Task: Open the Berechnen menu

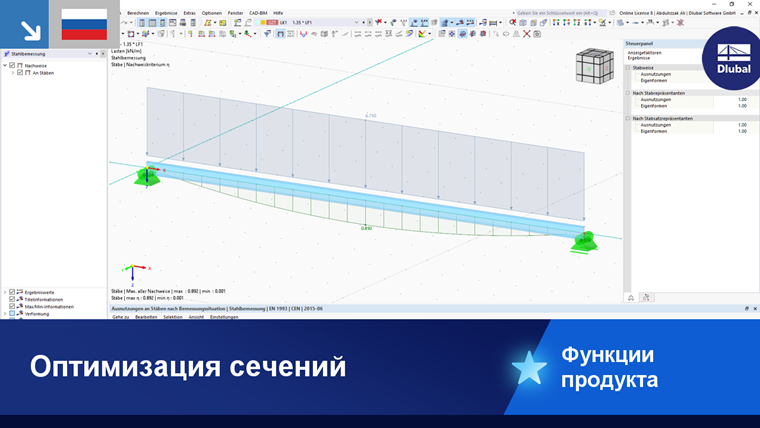Action: [138, 13]
